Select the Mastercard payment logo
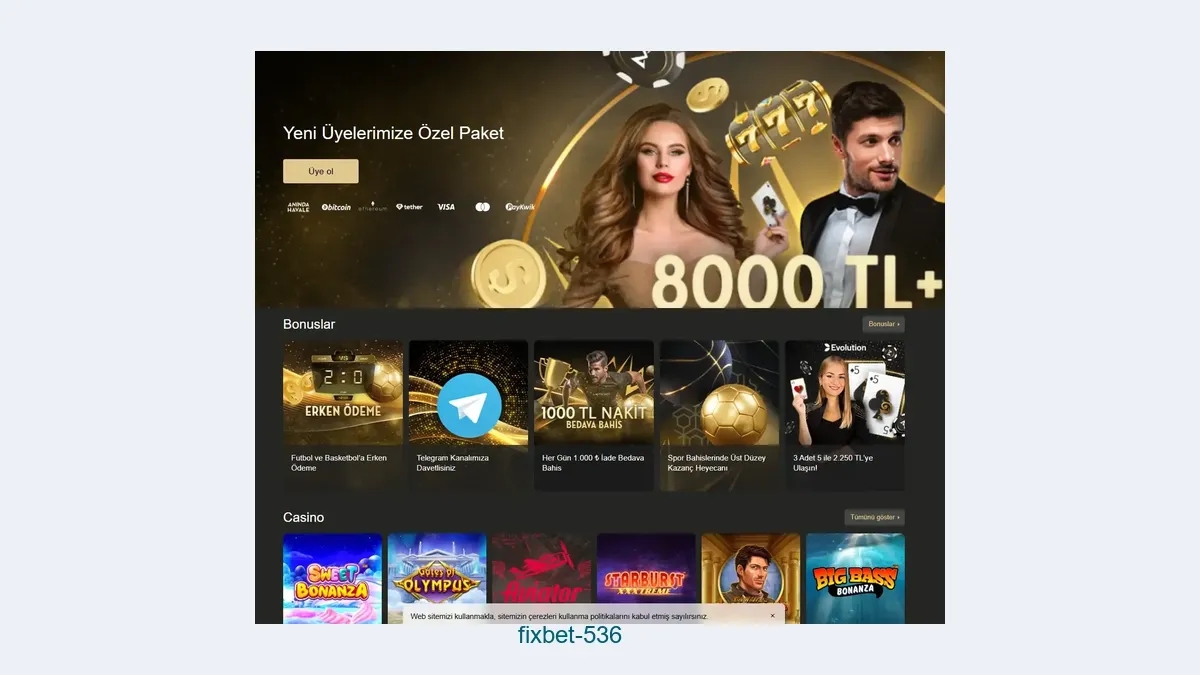1200x675 pixels. (x=482, y=207)
